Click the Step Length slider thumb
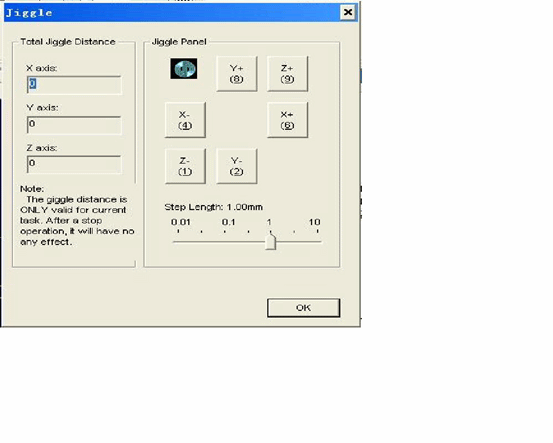 (271, 242)
